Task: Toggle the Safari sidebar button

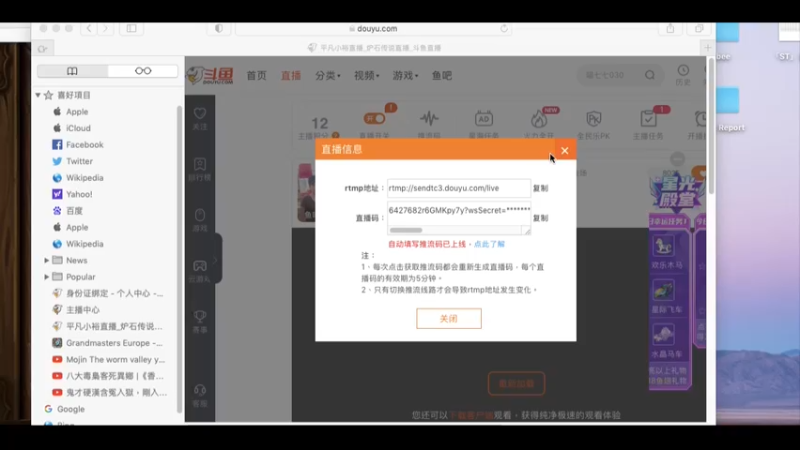Action: (131, 29)
